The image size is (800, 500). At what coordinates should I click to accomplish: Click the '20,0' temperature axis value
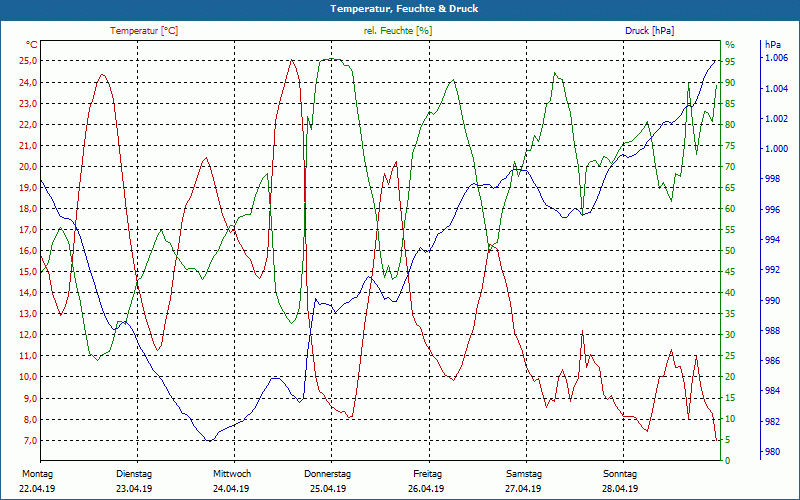pos(28,166)
